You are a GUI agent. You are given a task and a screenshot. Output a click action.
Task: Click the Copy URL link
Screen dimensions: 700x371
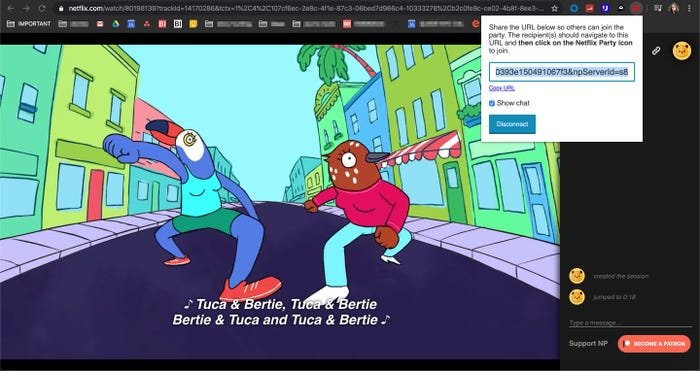[x=501, y=88]
